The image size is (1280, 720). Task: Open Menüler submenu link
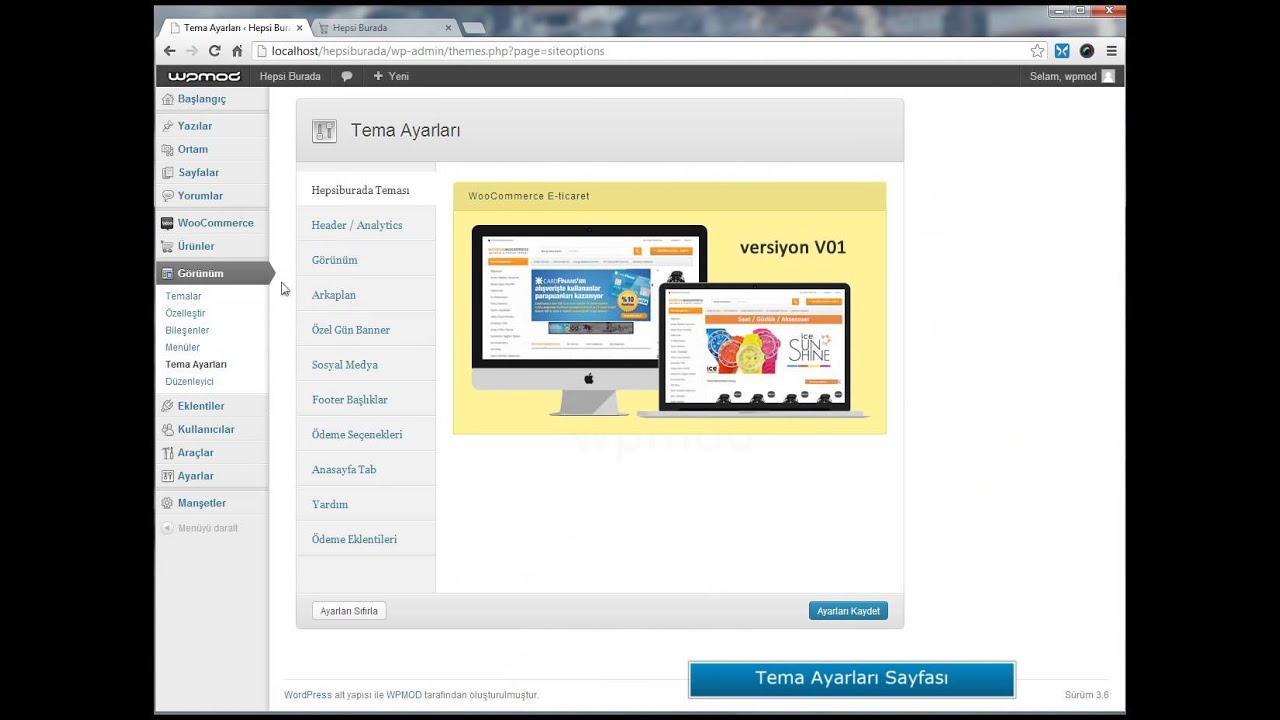(182, 347)
